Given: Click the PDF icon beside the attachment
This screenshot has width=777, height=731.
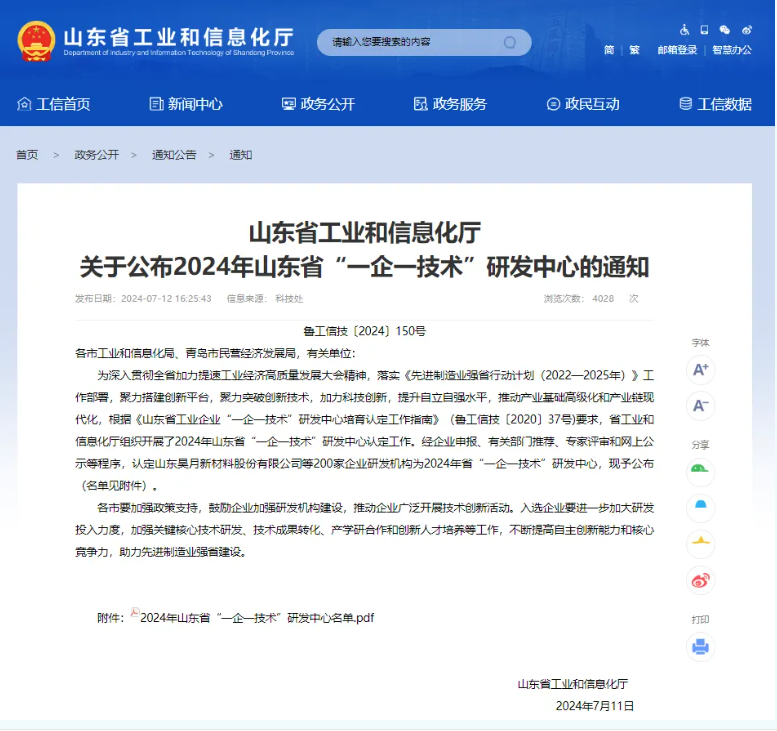Looking at the screenshot, I should 135,613.
